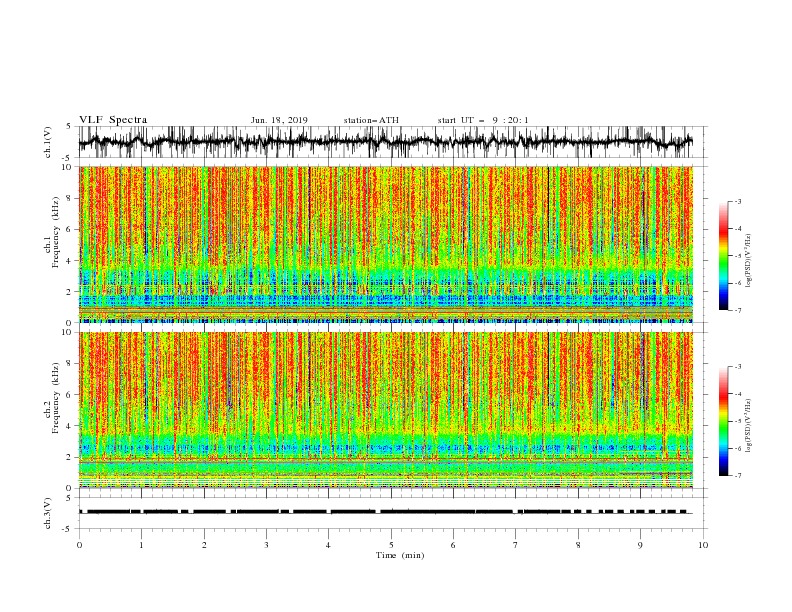Click the "VLF Spectra" title text
The width and height of the screenshot is (792, 612).
click(x=113, y=120)
